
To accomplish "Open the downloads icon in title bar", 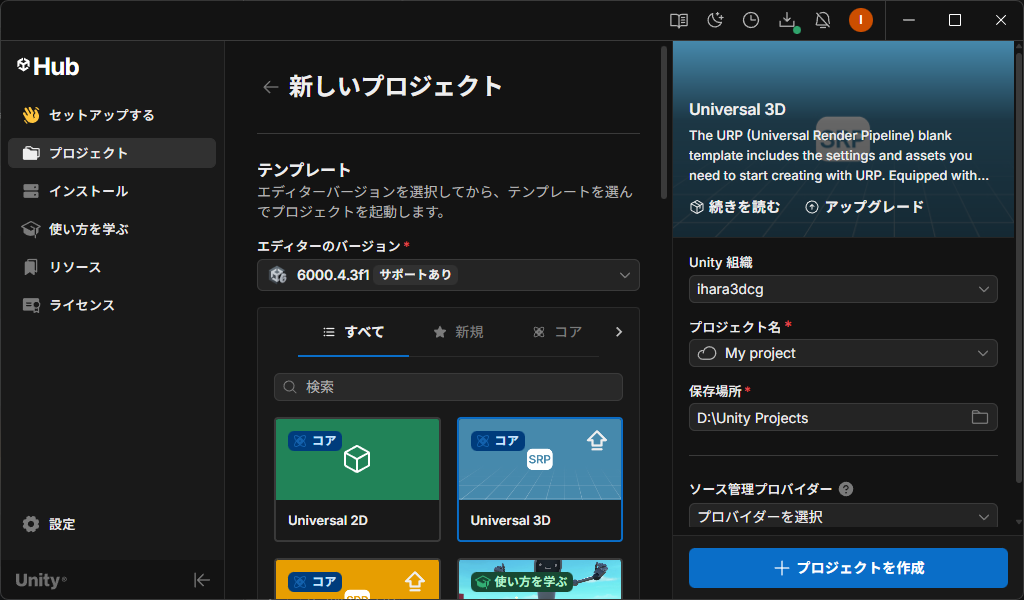I will pyautogui.click(x=787, y=20).
